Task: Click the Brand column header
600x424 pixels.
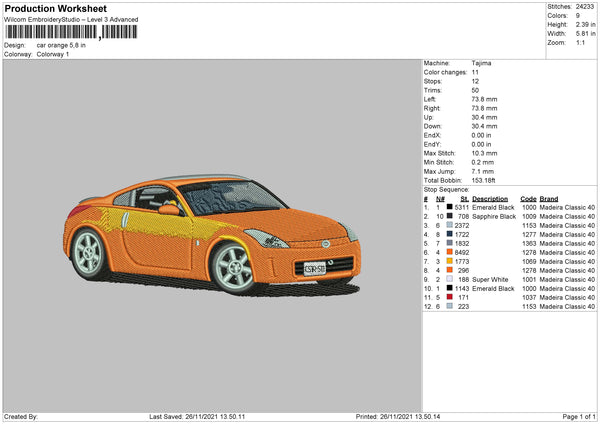Action: (x=550, y=198)
